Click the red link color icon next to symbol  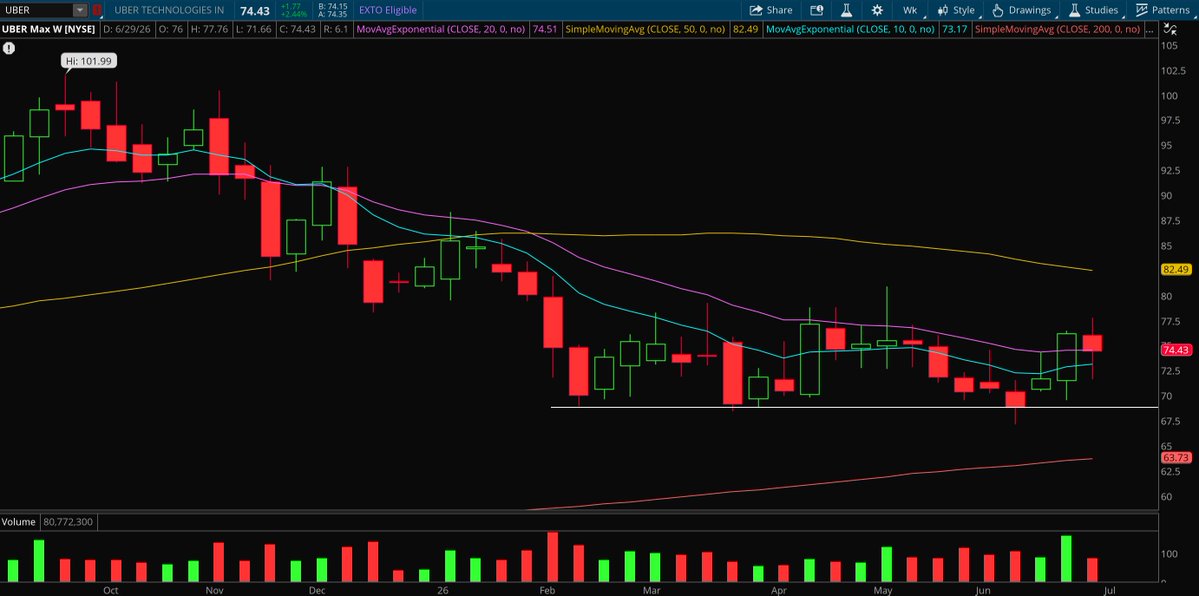97,10
